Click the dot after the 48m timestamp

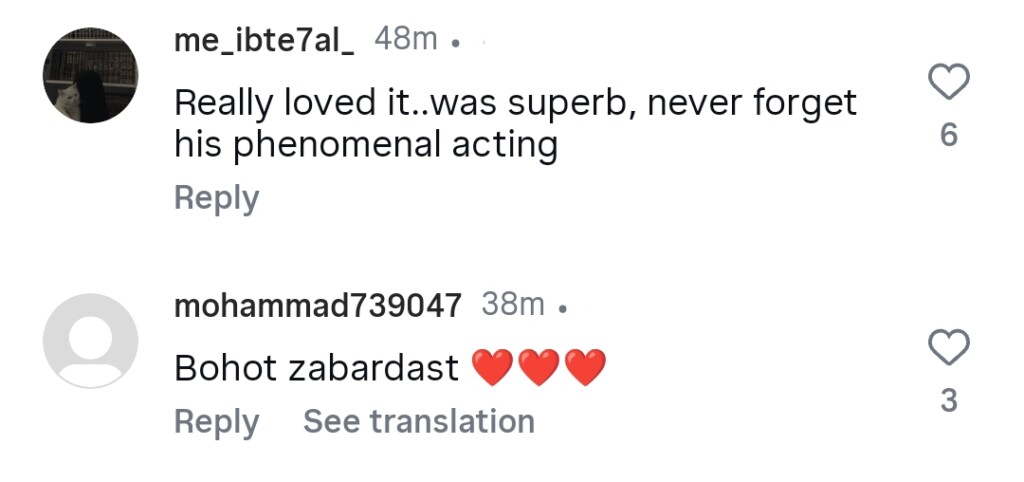click(456, 44)
